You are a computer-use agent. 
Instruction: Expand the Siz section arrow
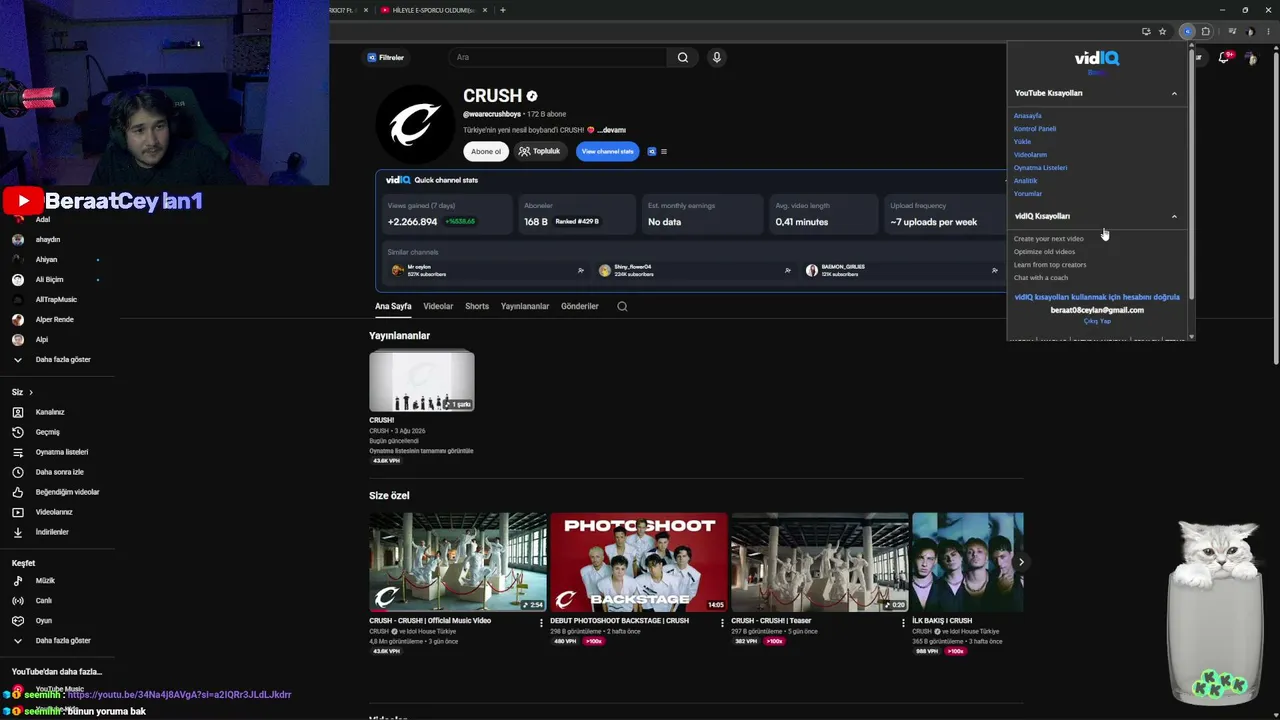coord(31,392)
